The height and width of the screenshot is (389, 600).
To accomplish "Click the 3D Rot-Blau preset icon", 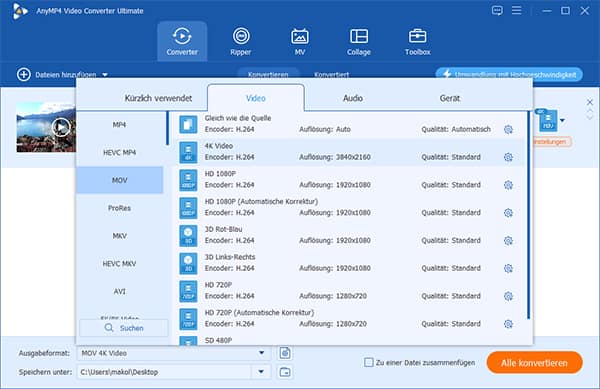I will pos(188,236).
